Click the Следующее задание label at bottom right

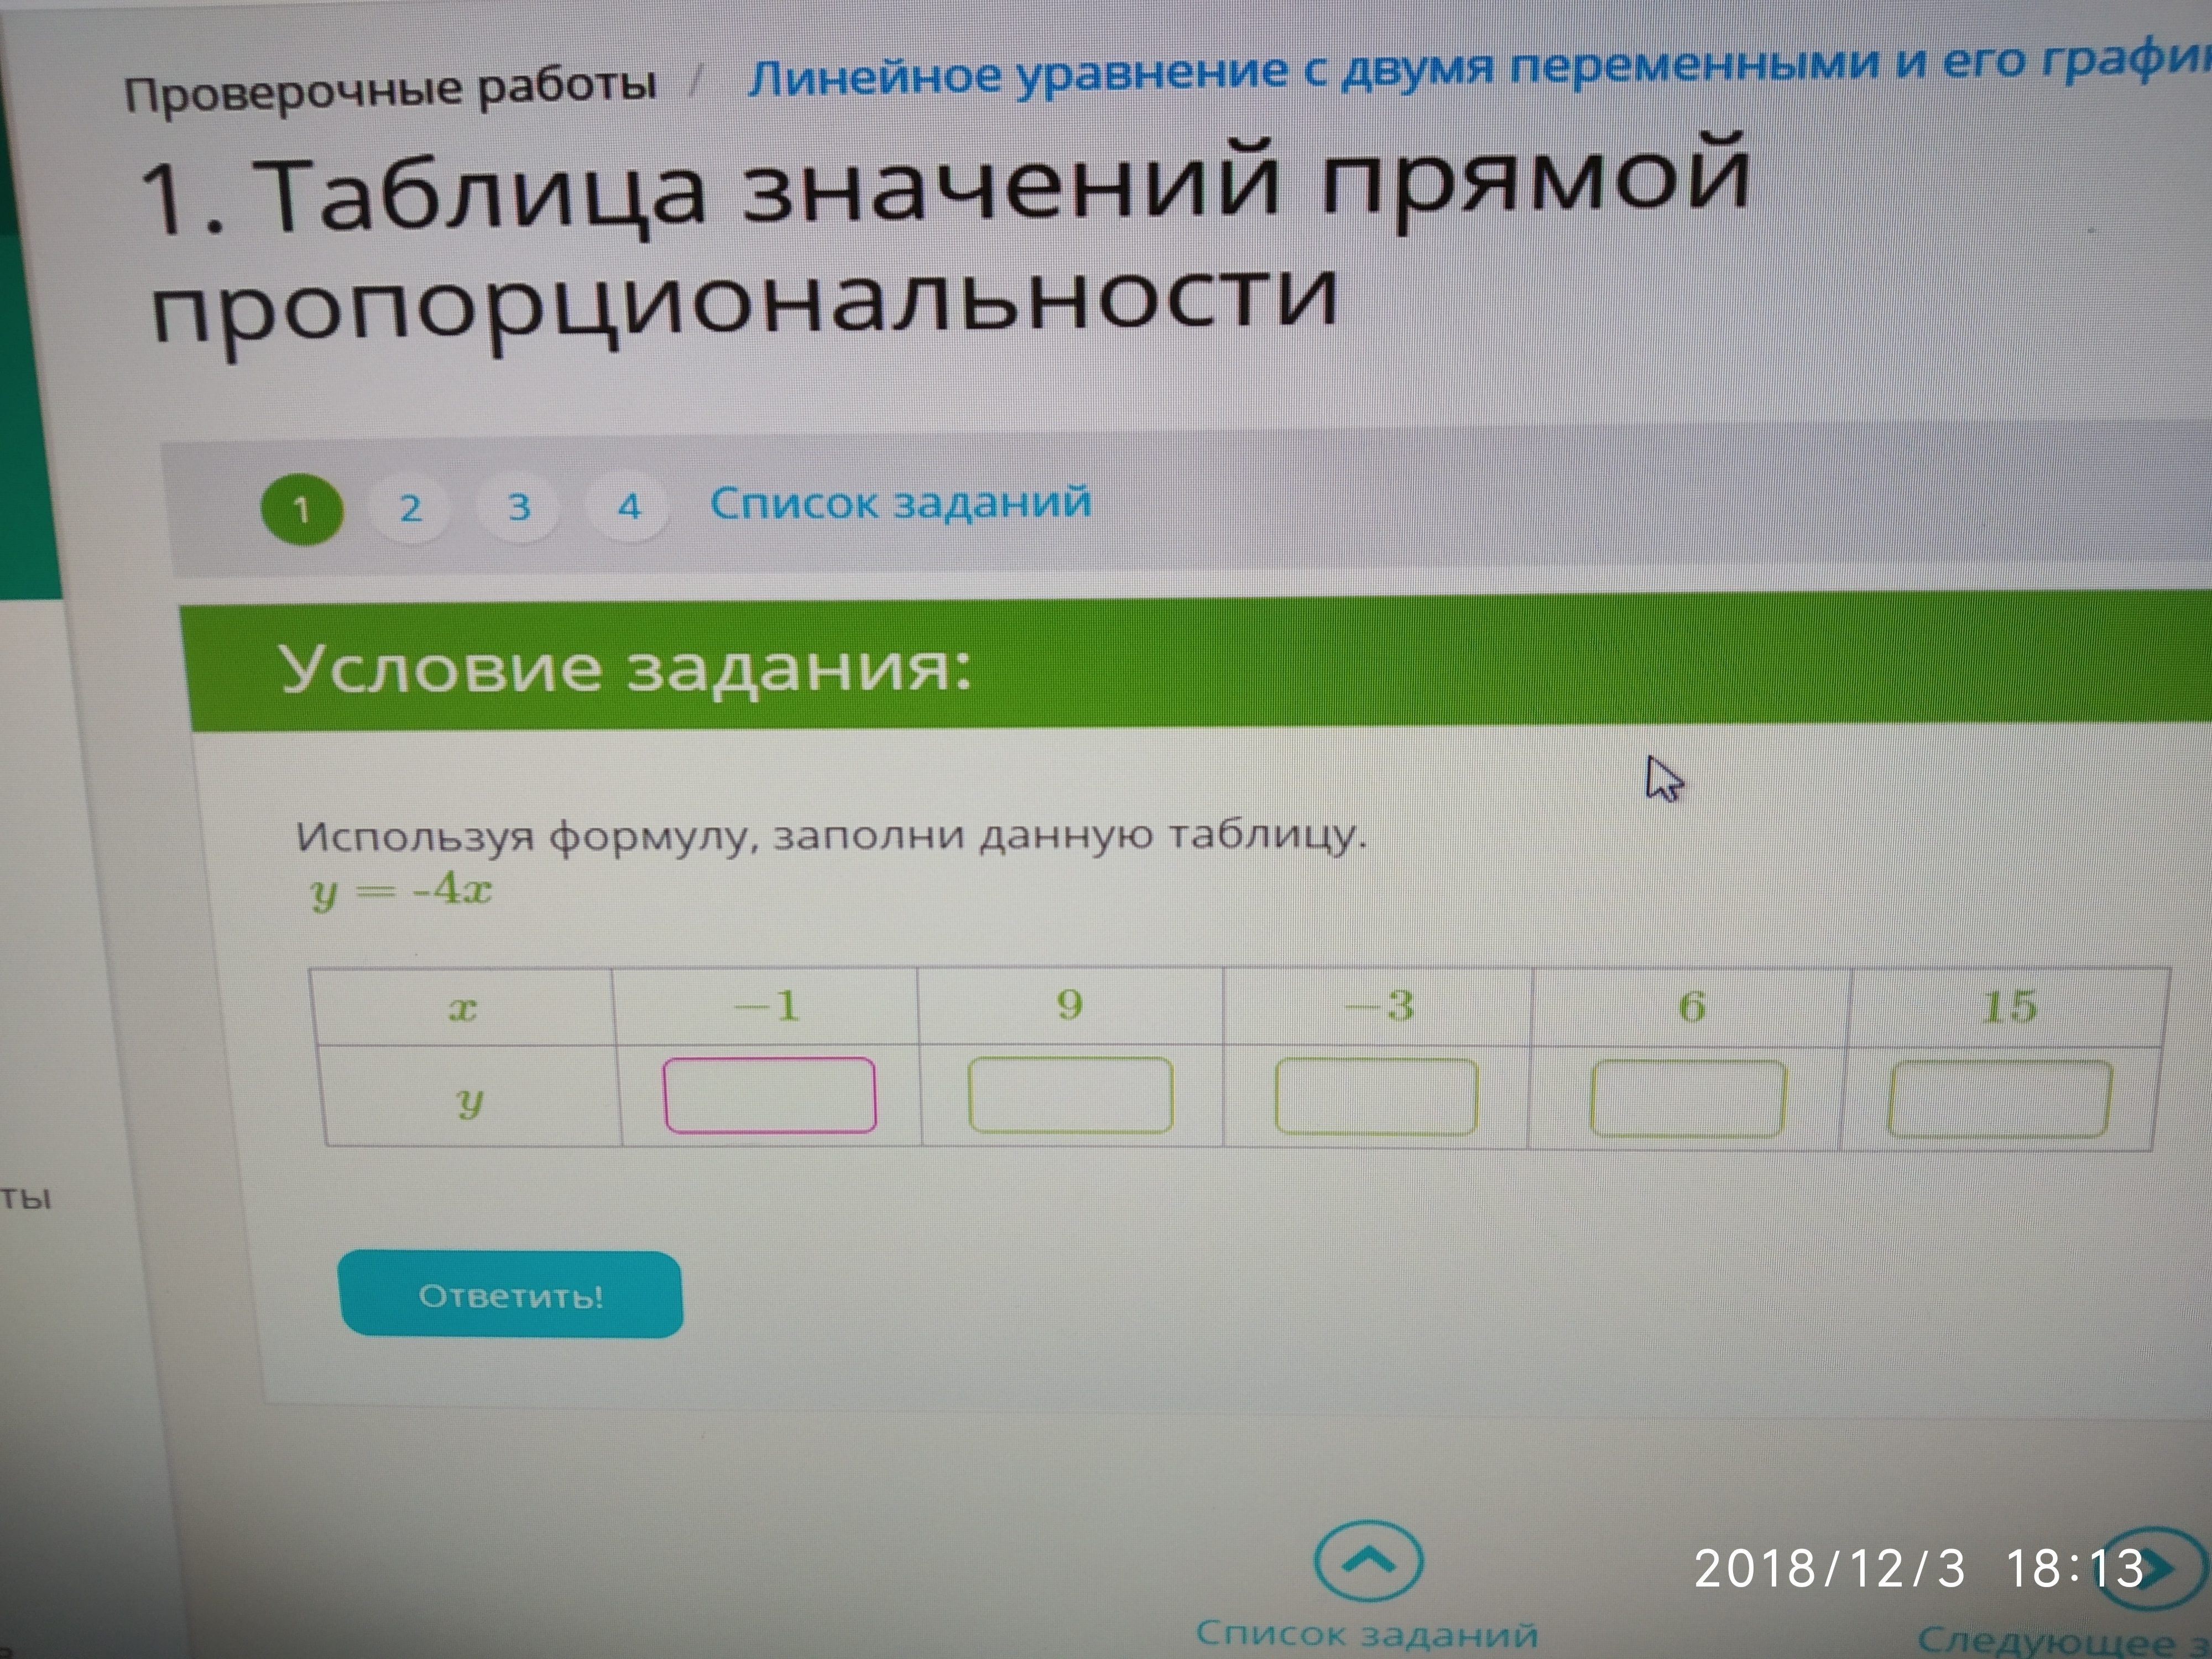point(2060,1641)
